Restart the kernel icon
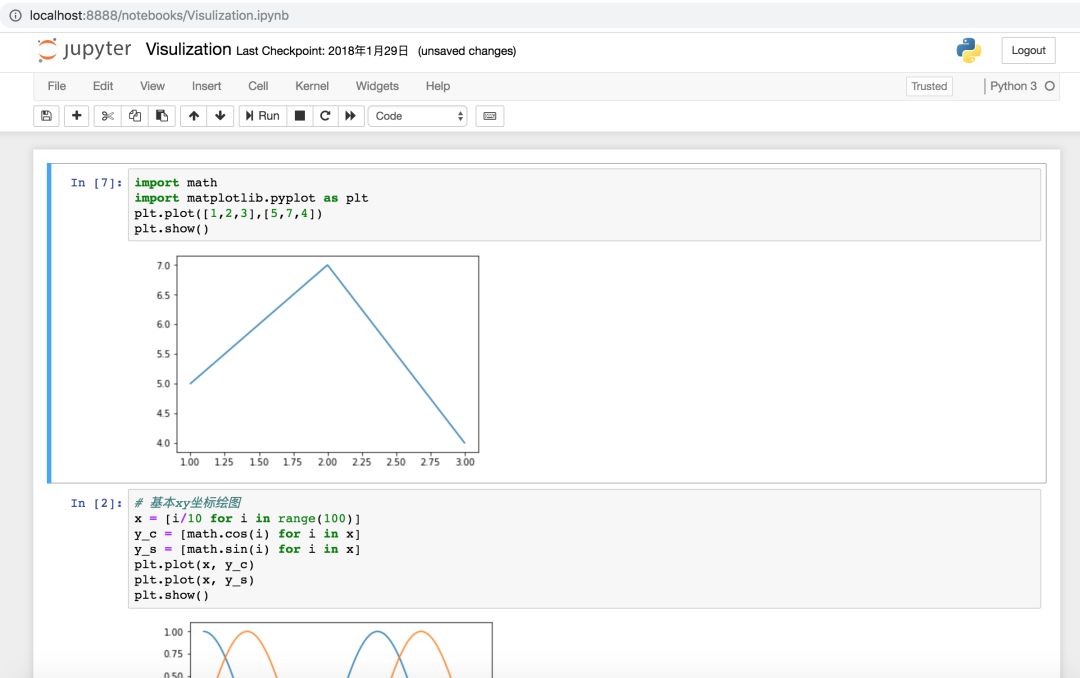The height and width of the screenshot is (678, 1080). [x=325, y=116]
